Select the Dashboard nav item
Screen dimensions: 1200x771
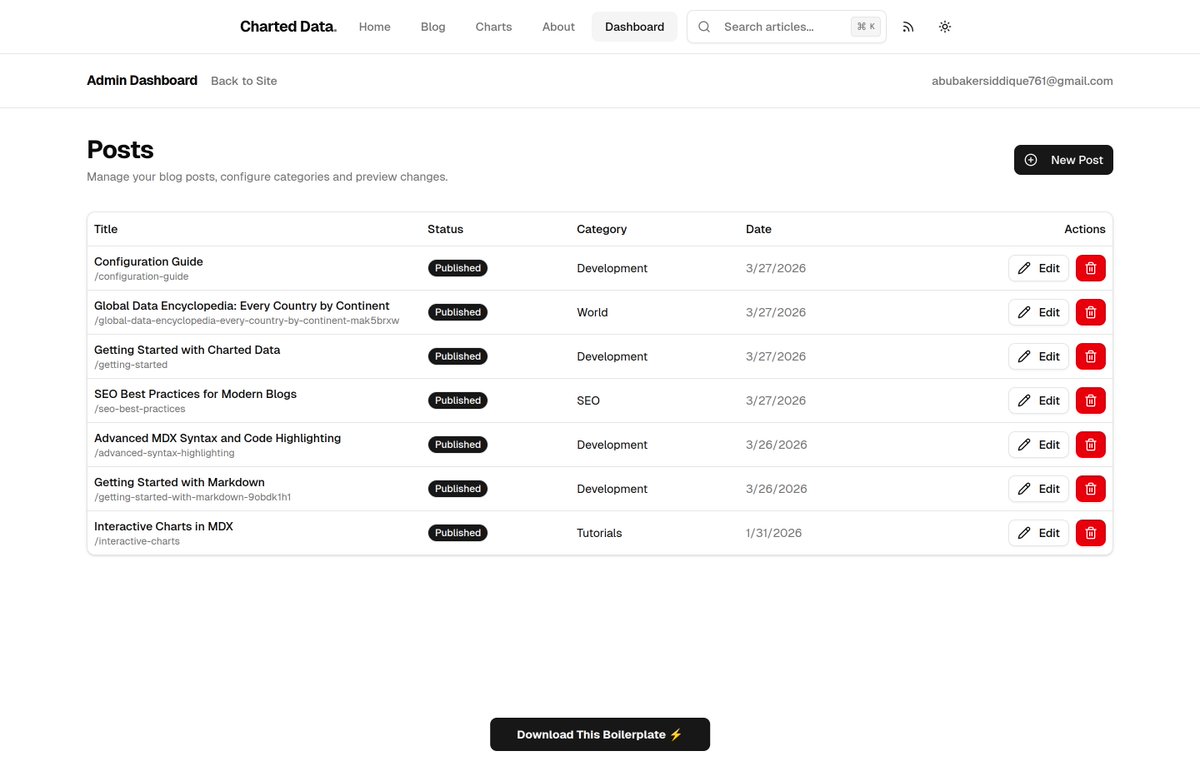click(x=635, y=27)
